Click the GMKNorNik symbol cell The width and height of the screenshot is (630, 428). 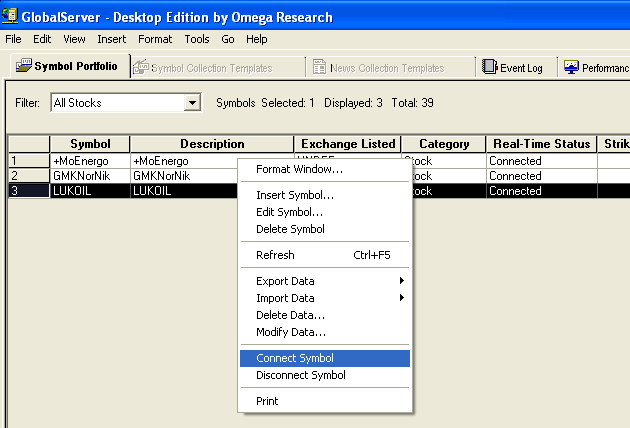click(x=90, y=176)
